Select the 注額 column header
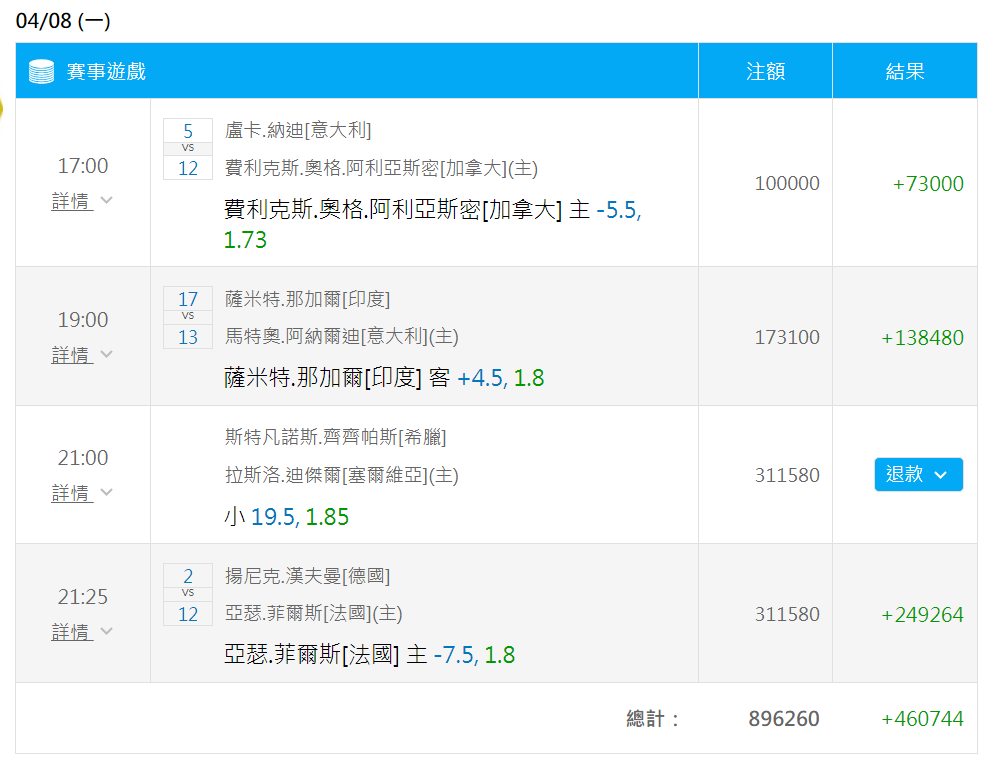990x766 pixels. click(x=765, y=71)
